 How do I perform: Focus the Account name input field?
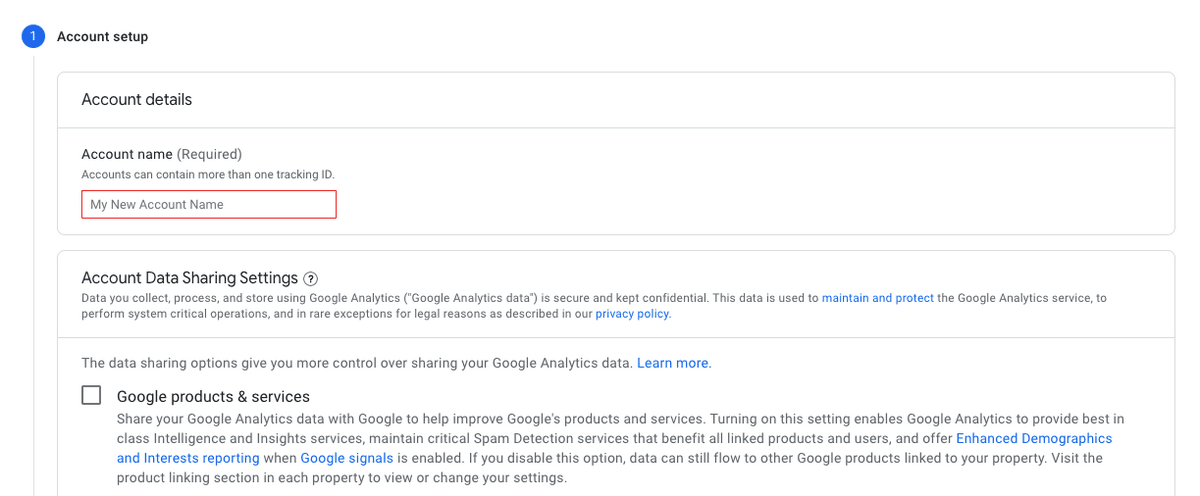(209, 204)
